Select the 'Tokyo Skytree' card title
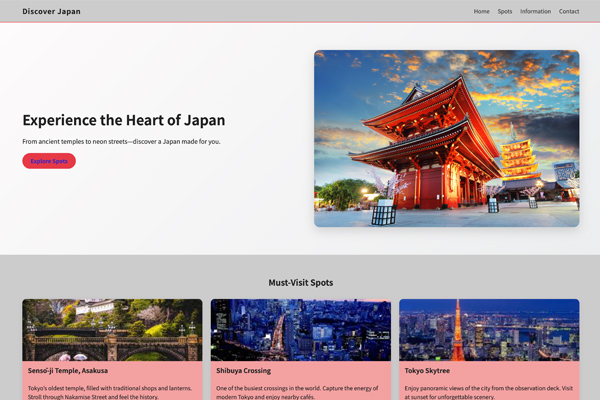 tap(427, 371)
